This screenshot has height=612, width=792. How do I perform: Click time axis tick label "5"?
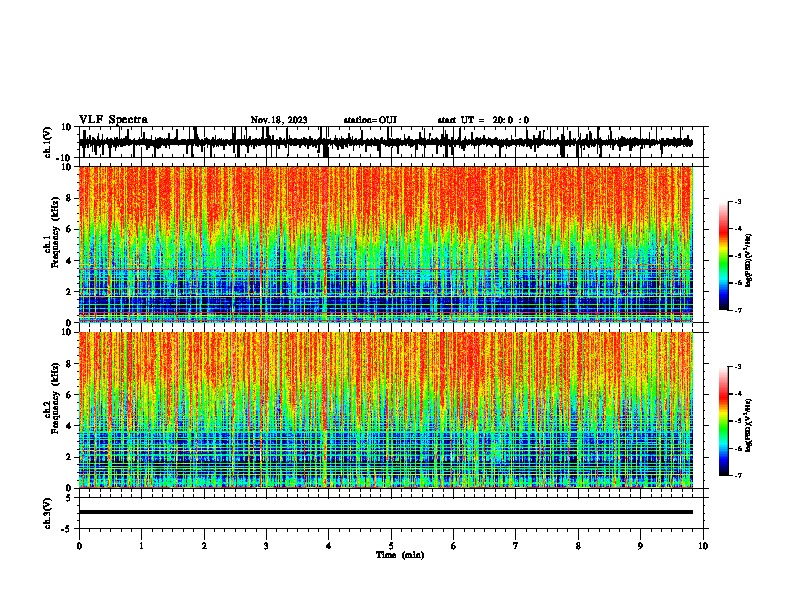(391, 546)
